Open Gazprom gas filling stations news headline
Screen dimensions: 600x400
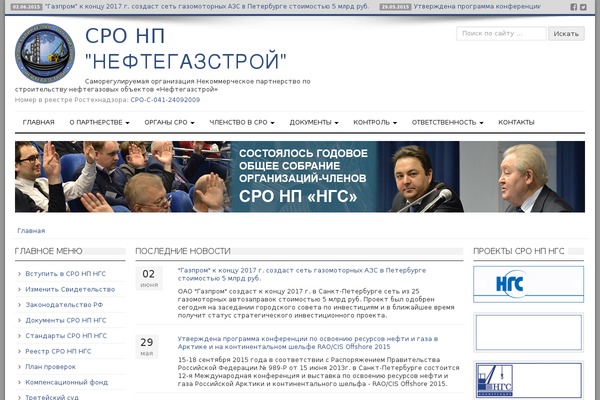302,274
